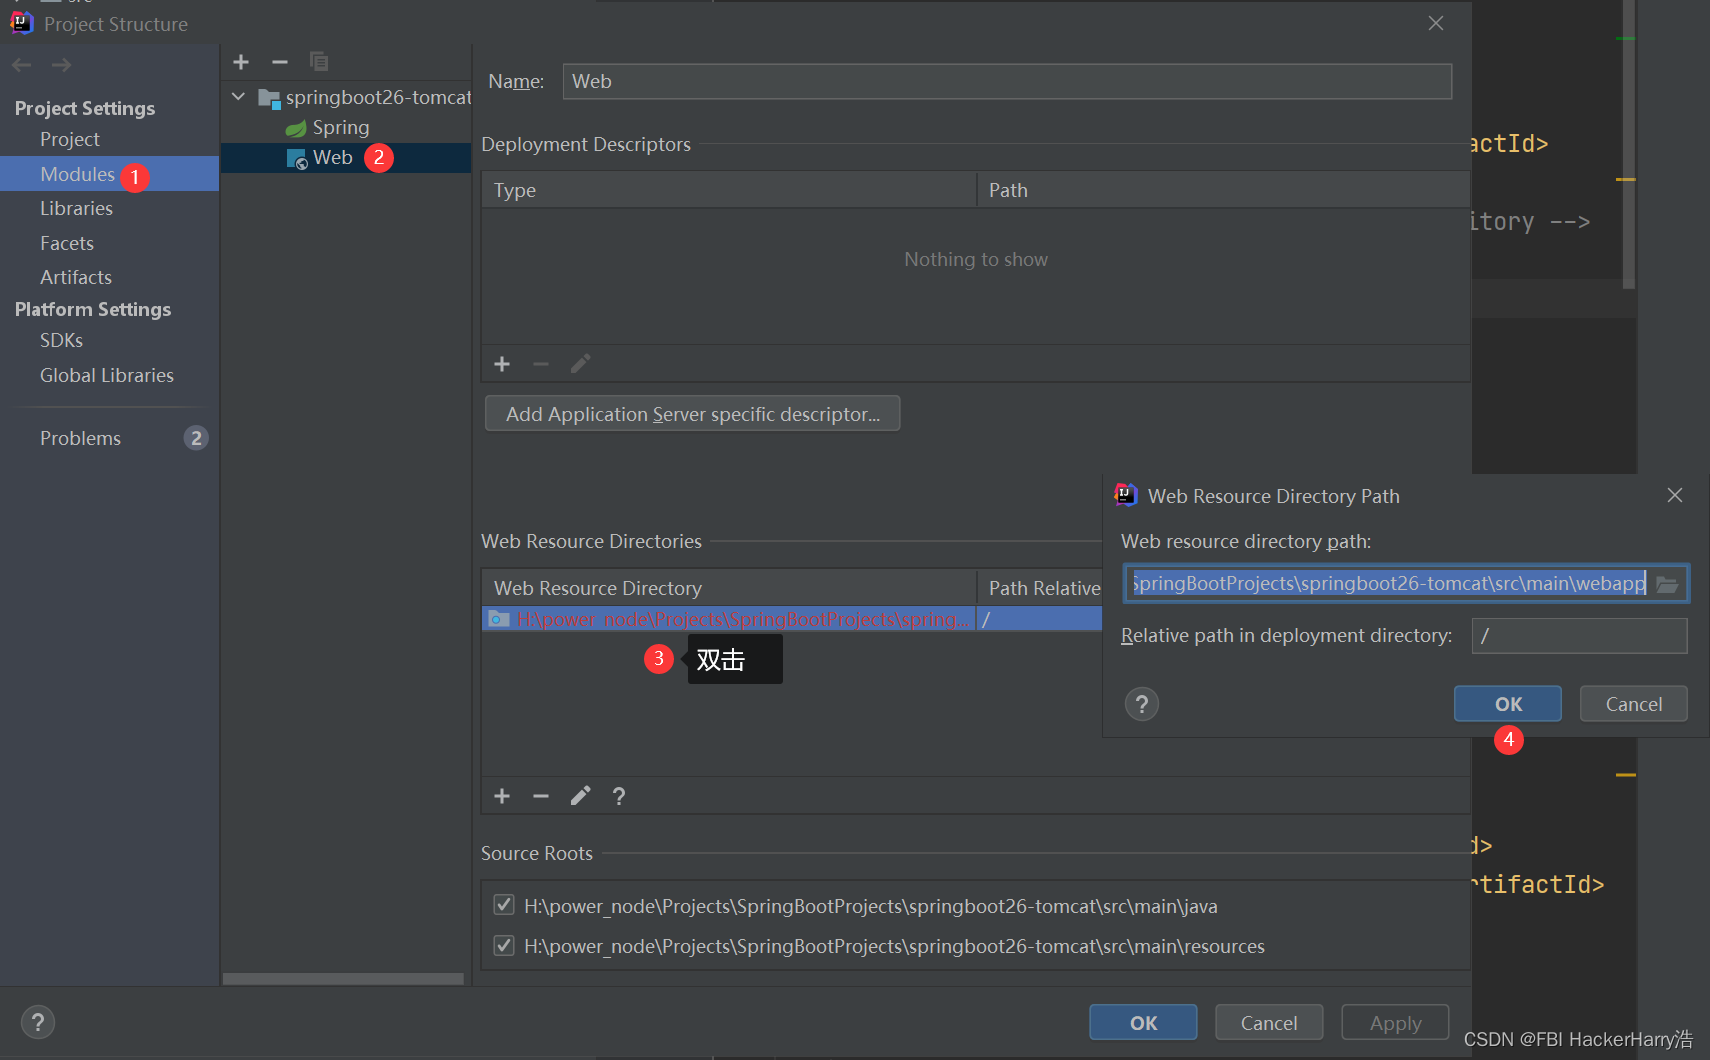This screenshot has height=1060, width=1710.
Task: Collapse the springboot26-tomcat tree node
Action: click(x=238, y=97)
